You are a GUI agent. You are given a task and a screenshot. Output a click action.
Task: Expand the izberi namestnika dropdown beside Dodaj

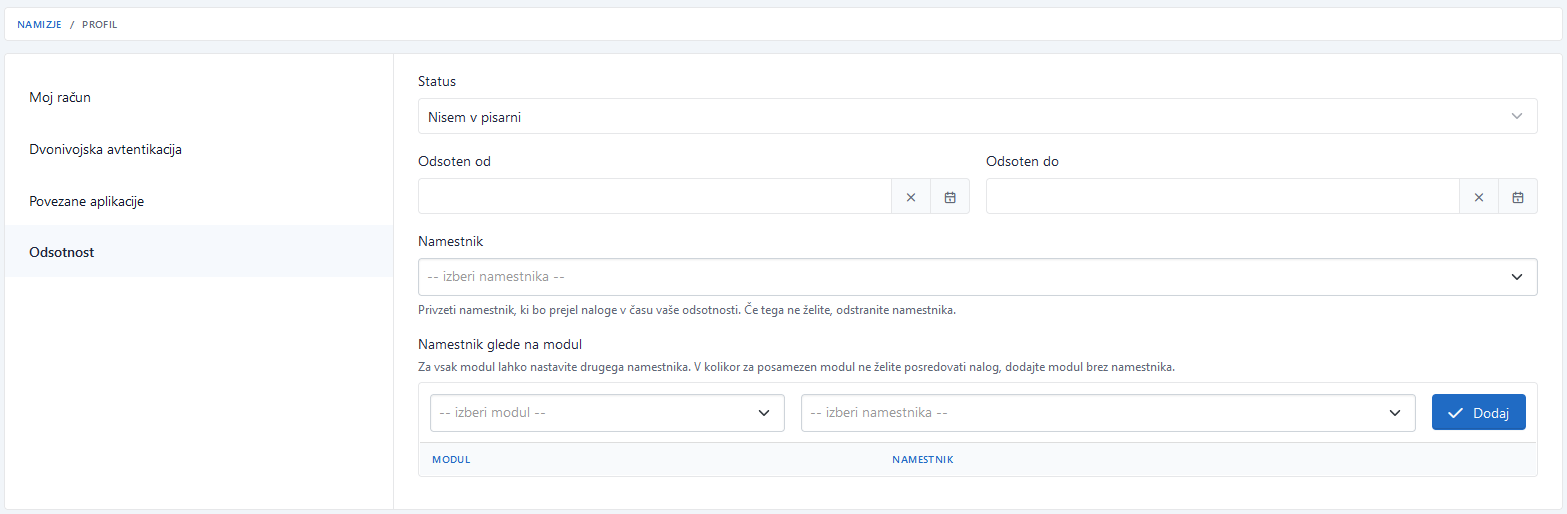click(x=1107, y=412)
